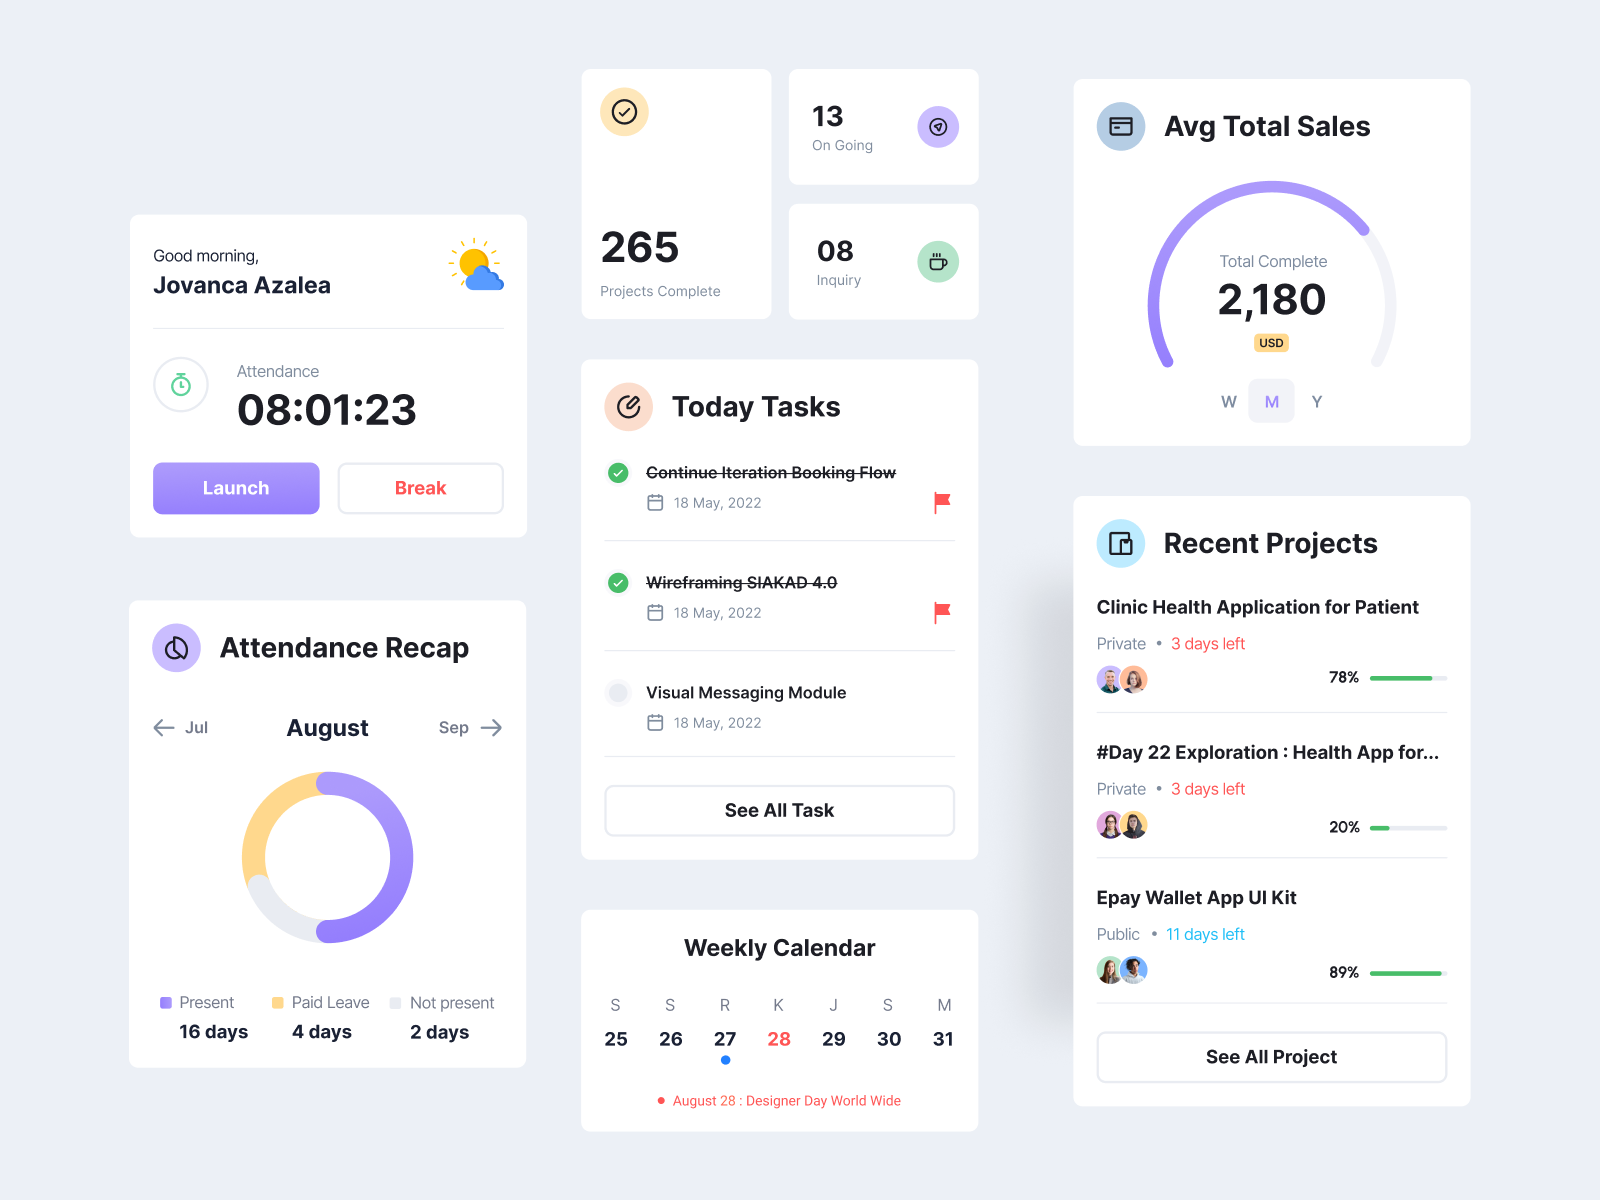Image resolution: width=1600 pixels, height=1200 pixels.
Task: Click the Recent Projects panel icon
Action: 1121,543
